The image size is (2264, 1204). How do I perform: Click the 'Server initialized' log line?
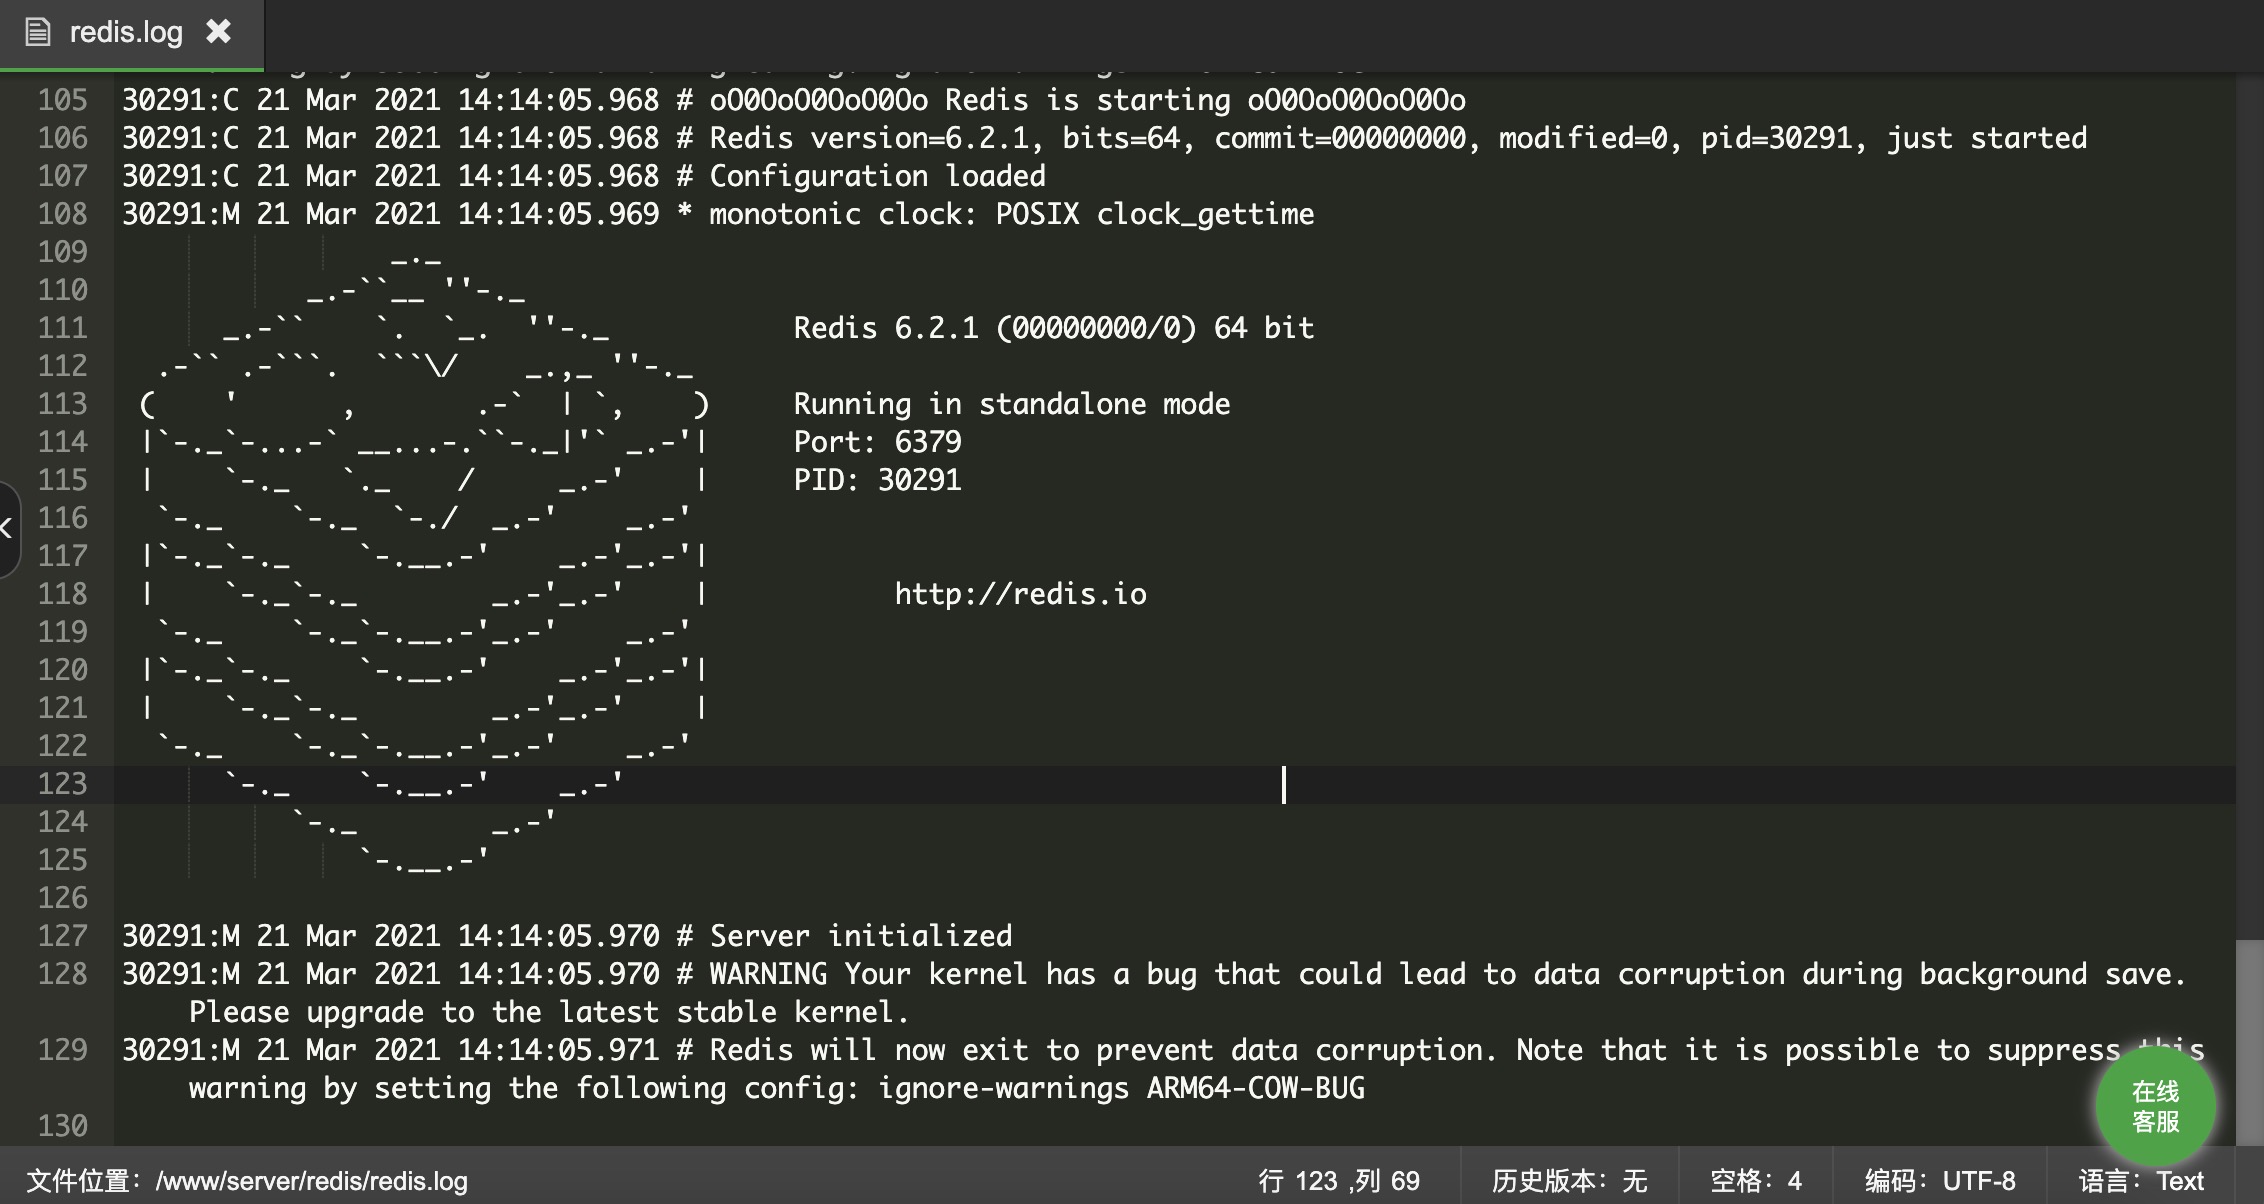567,936
